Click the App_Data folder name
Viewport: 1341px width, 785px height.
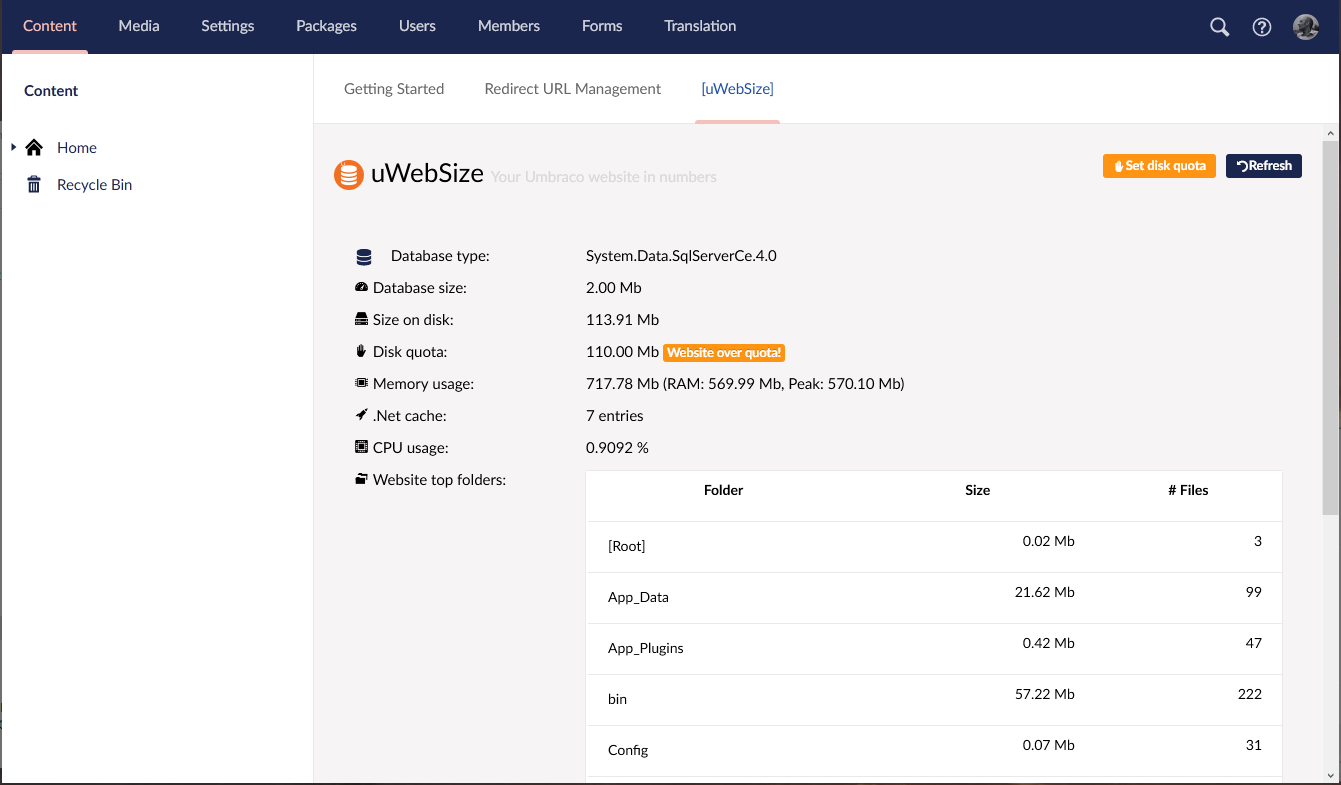pos(638,597)
